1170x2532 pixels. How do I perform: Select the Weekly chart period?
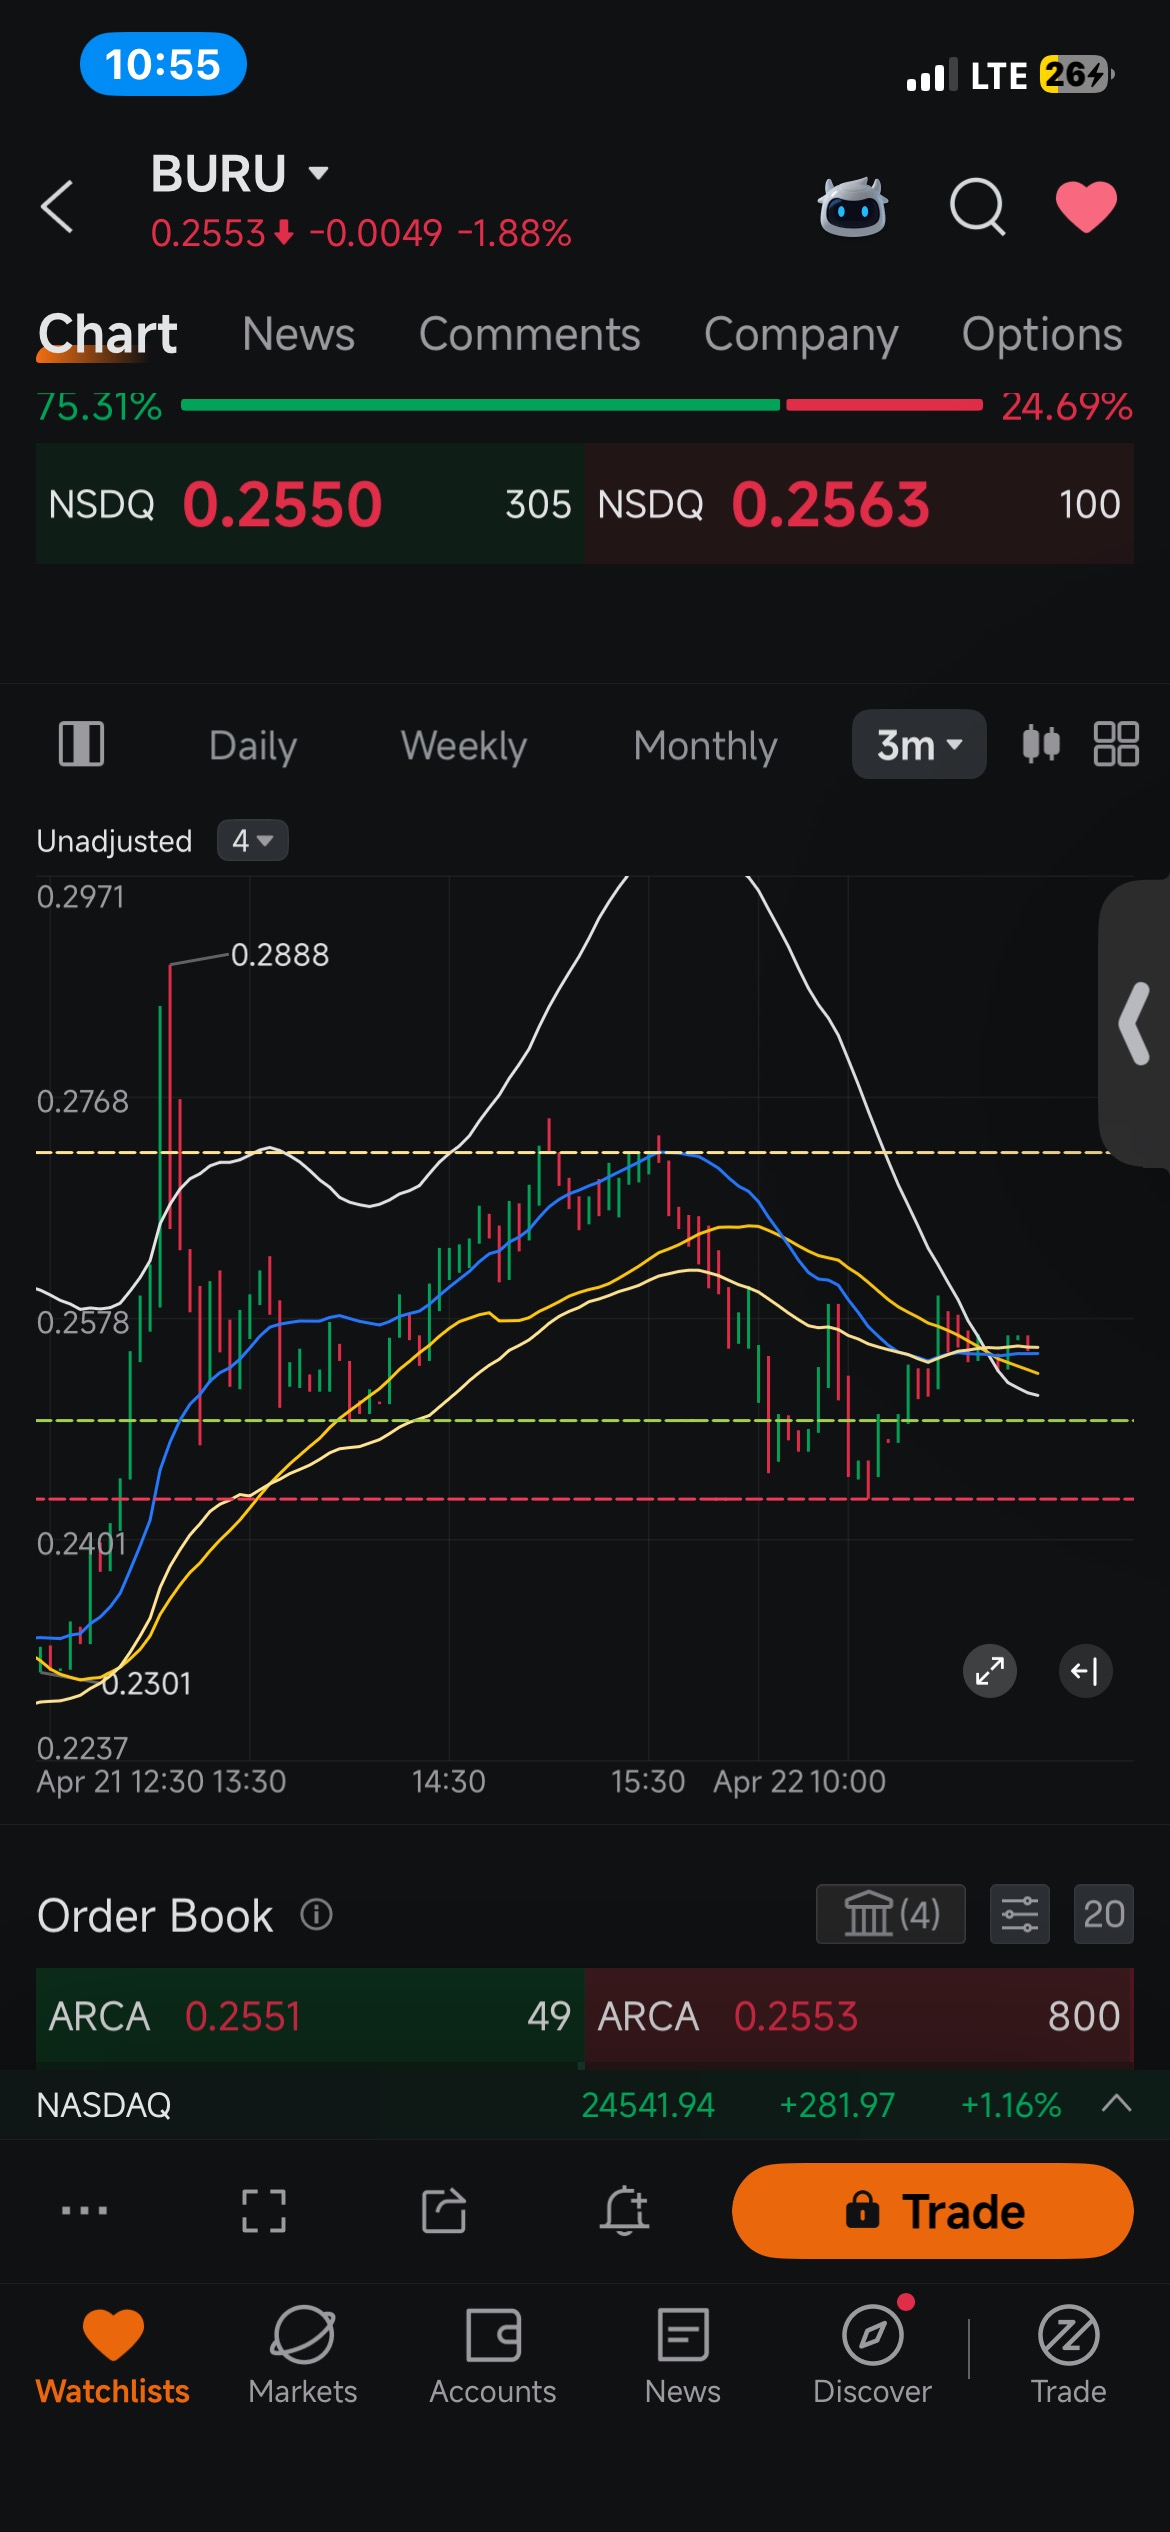pos(464,746)
